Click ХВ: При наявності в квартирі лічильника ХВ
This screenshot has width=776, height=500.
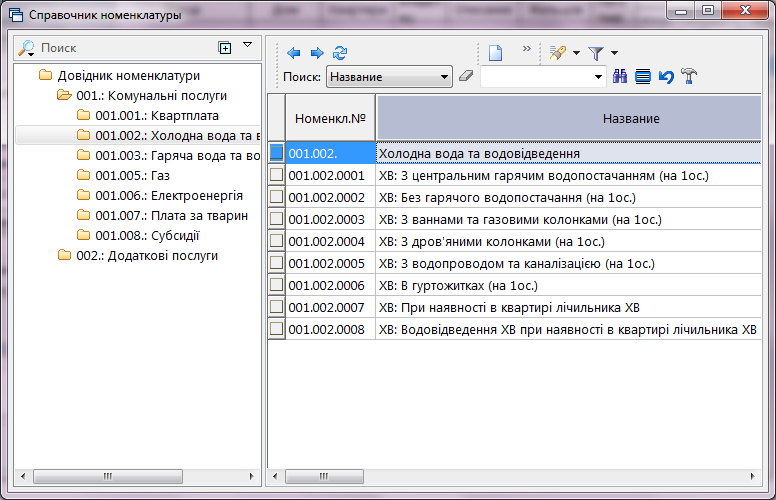click(x=569, y=307)
